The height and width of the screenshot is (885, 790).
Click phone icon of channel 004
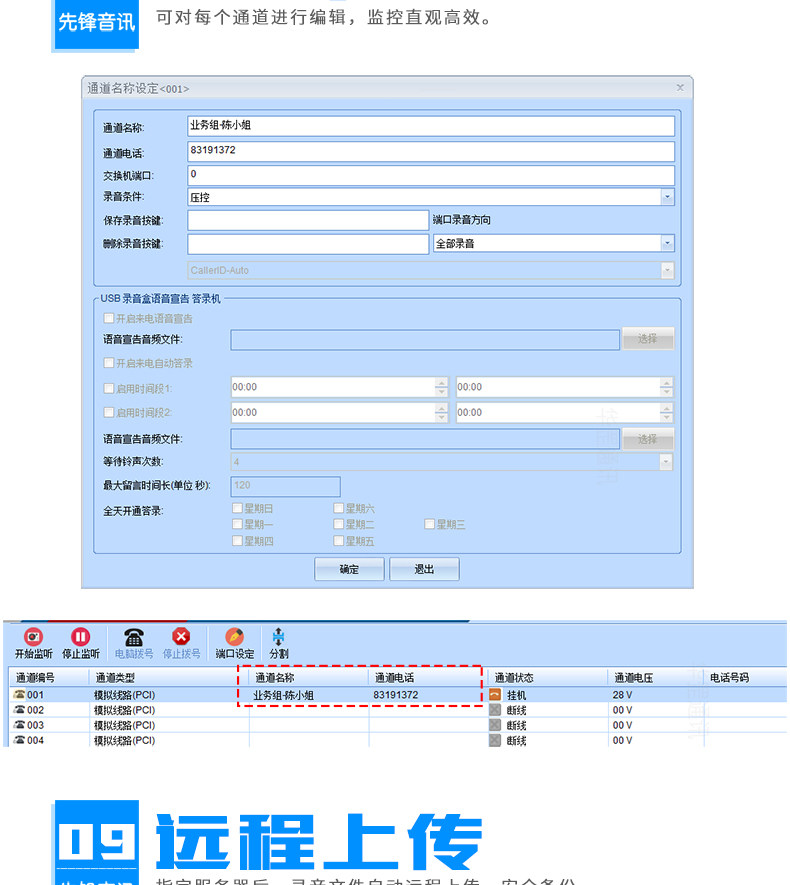pos(20,740)
